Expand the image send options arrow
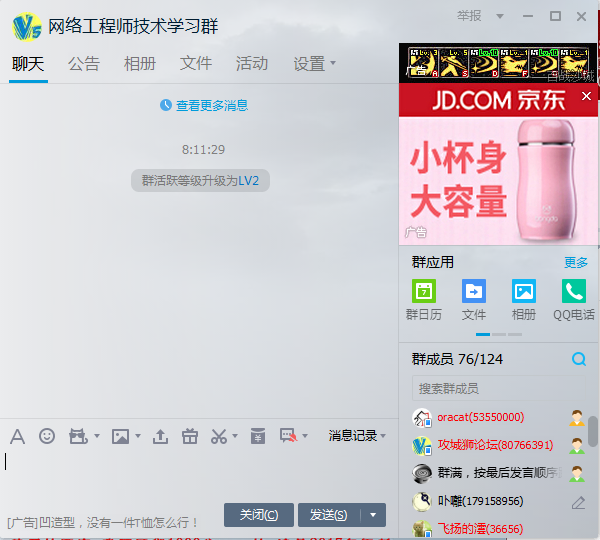This screenshot has width=600, height=540. pyautogui.click(x=138, y=436)
